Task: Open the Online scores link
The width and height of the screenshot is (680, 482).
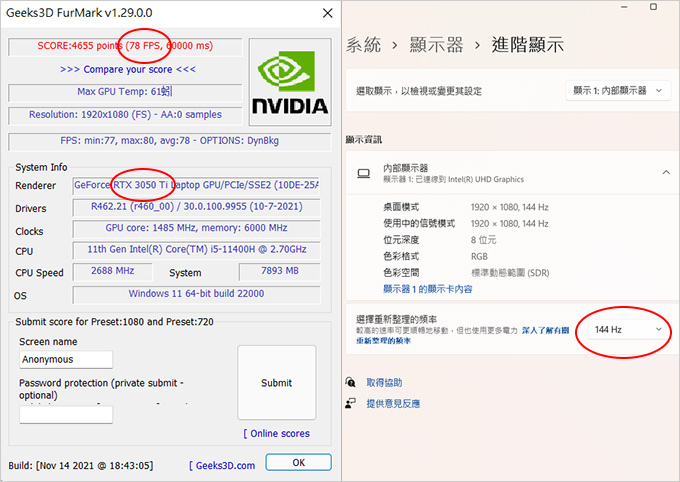Action: 277,433
